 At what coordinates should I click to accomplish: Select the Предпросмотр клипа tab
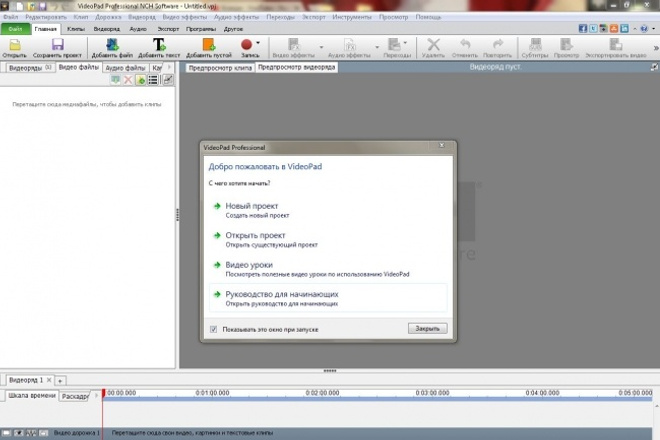click(220, 68)
